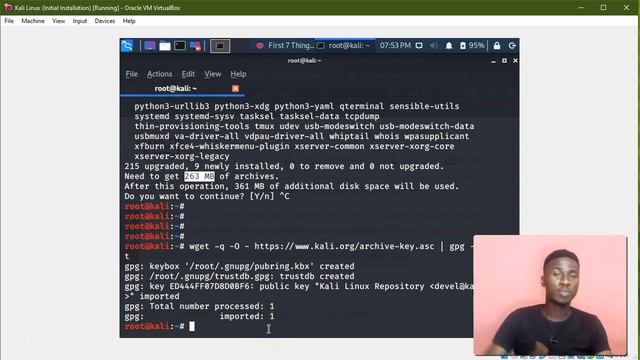Open VirtualBox Devices menu
This screenshot has width=640, height=360.
(x=104, y=21)
